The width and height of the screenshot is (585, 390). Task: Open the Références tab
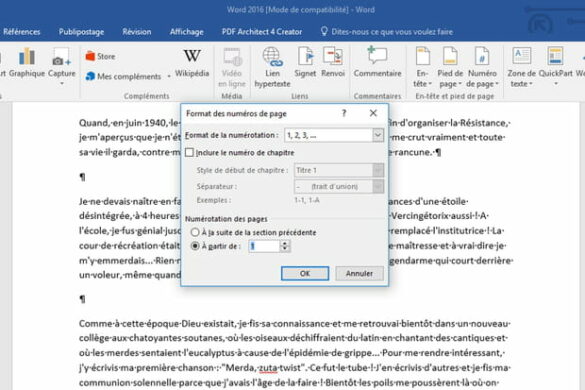click(21, 32)
